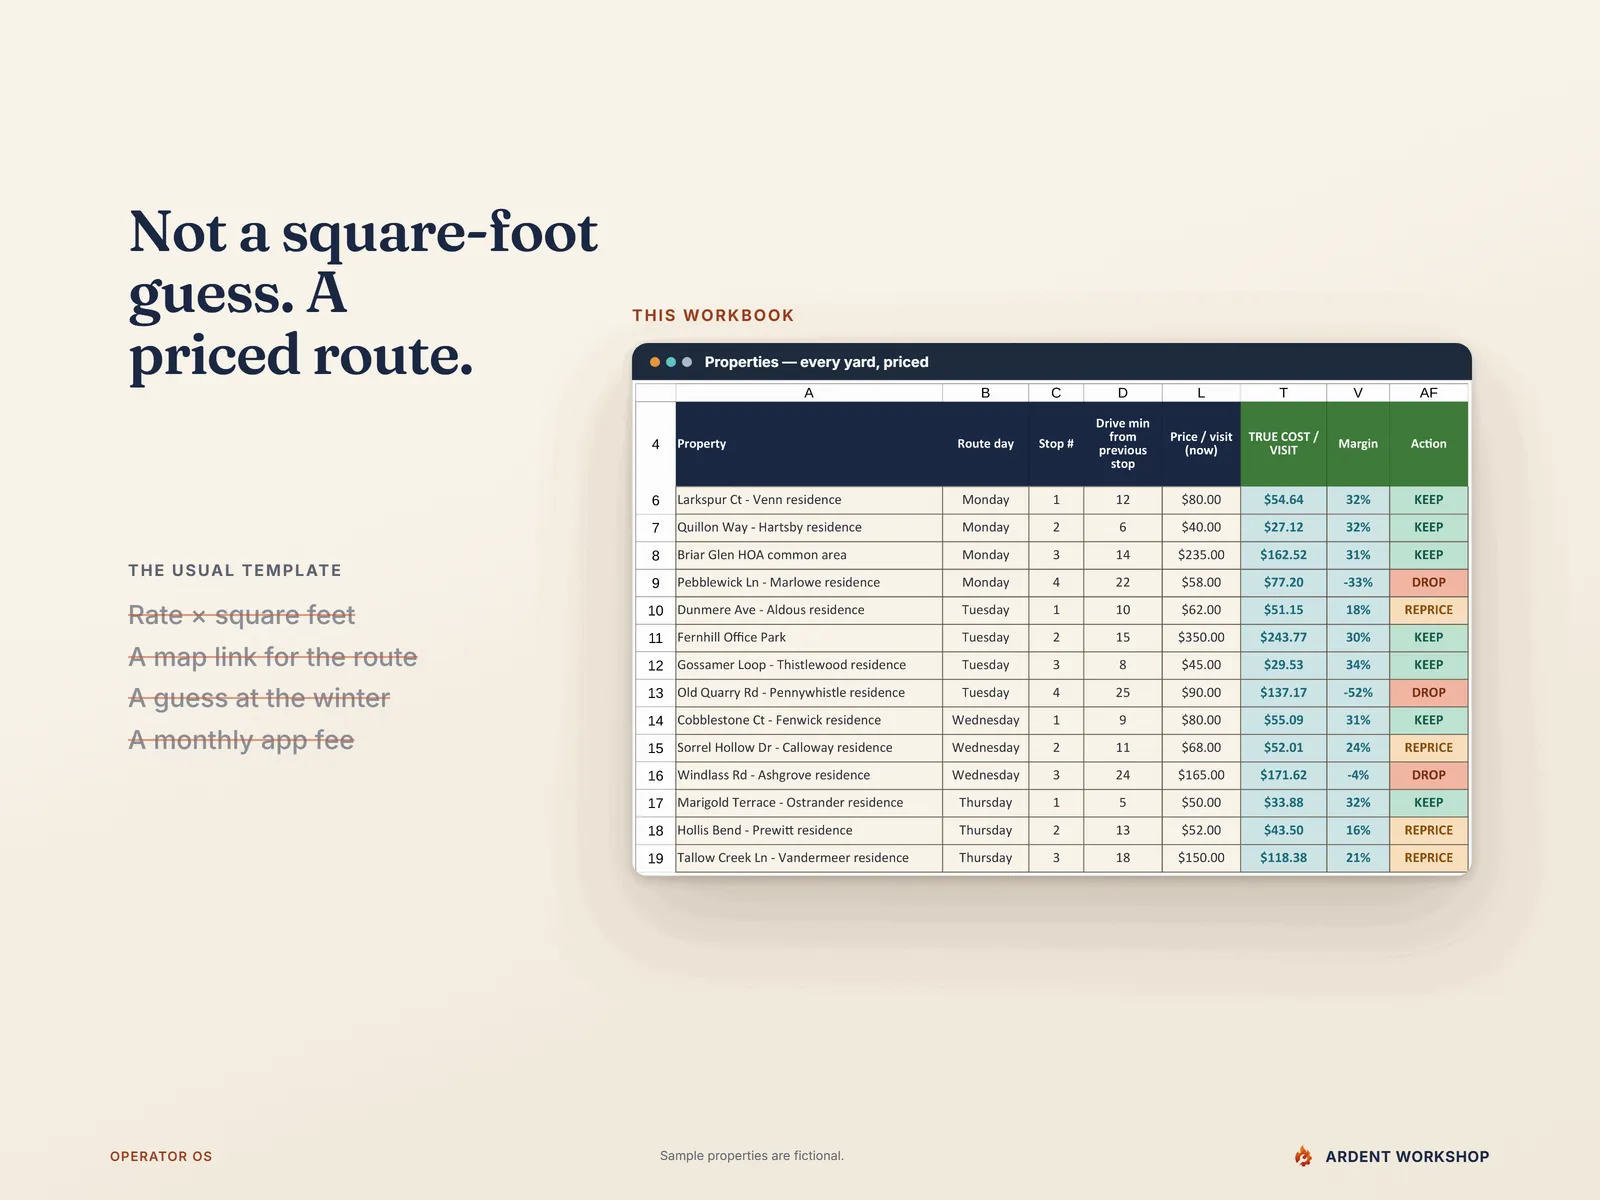
Task: Click the gray window dot in the title bar
Action: 687,362
